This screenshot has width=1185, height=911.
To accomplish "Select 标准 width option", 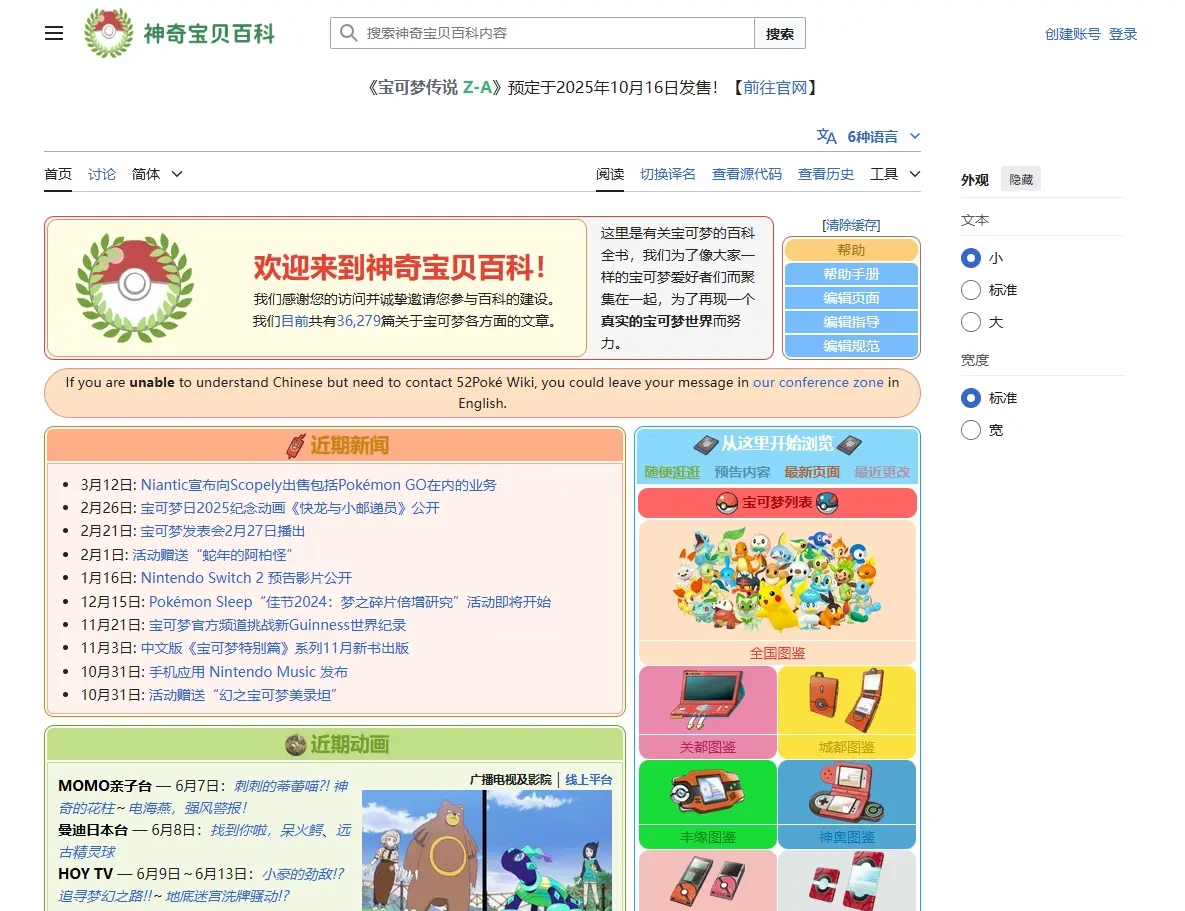I will [x=971, y=398].
